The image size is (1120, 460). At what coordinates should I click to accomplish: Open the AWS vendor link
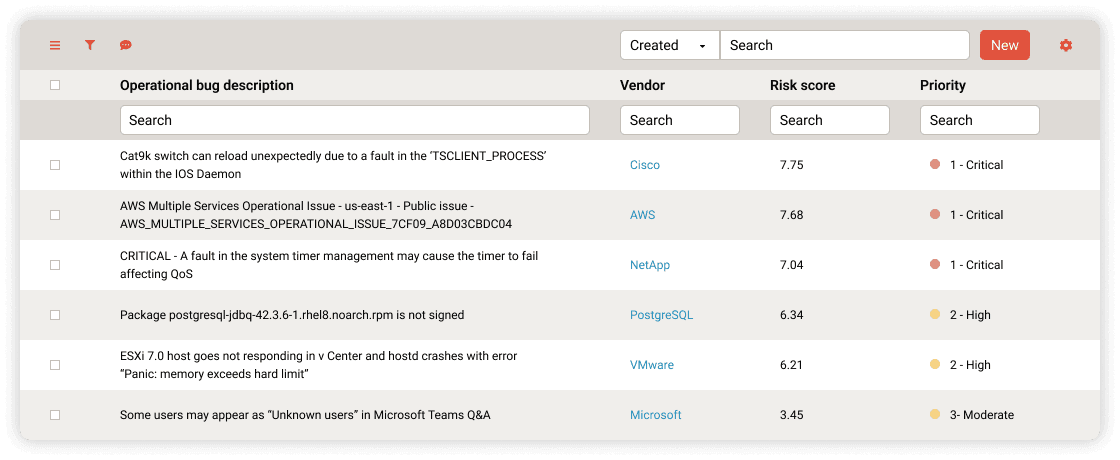pos(643,215)
